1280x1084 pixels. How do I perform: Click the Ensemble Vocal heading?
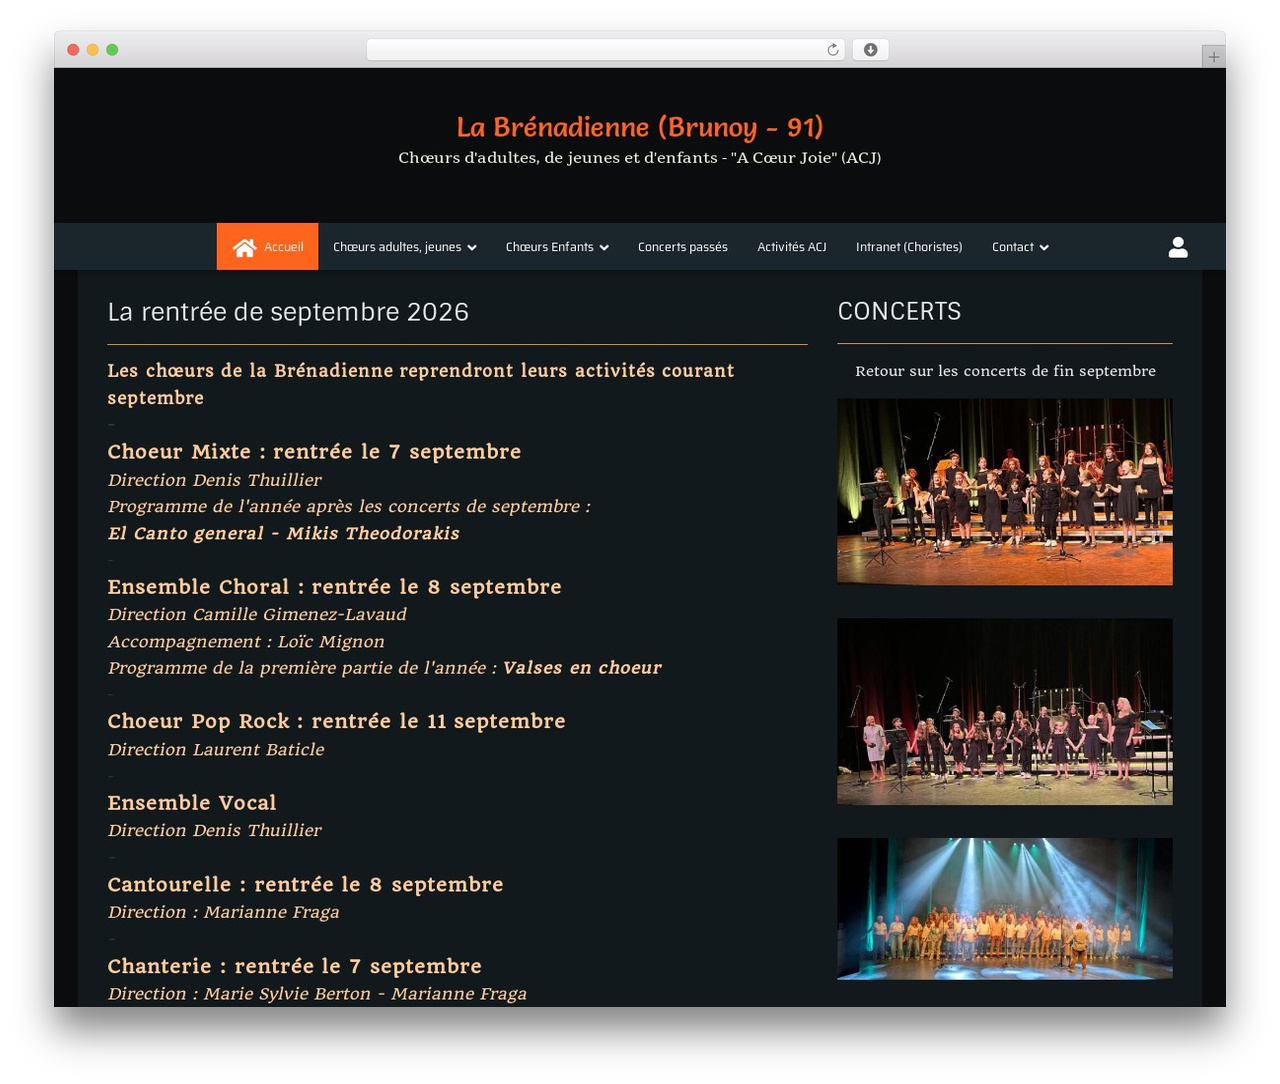(x=192, y=803)
